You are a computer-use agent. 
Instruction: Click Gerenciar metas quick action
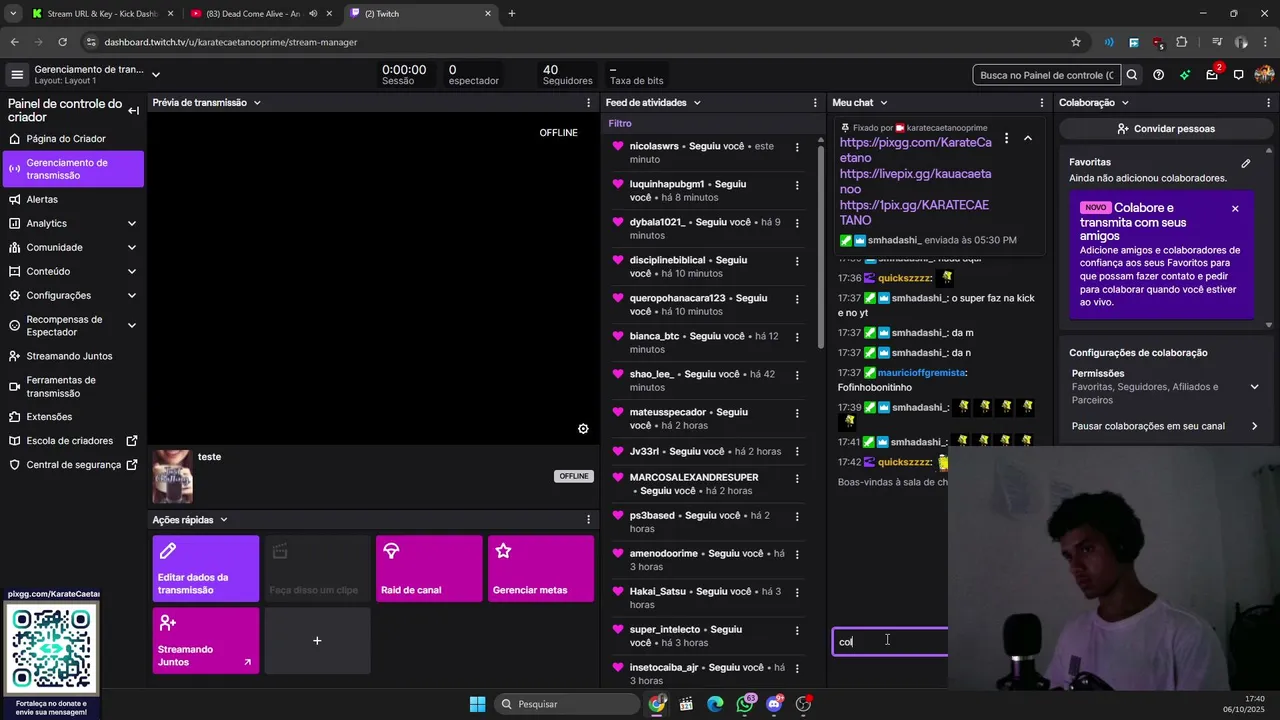click(x=541, y=568)
